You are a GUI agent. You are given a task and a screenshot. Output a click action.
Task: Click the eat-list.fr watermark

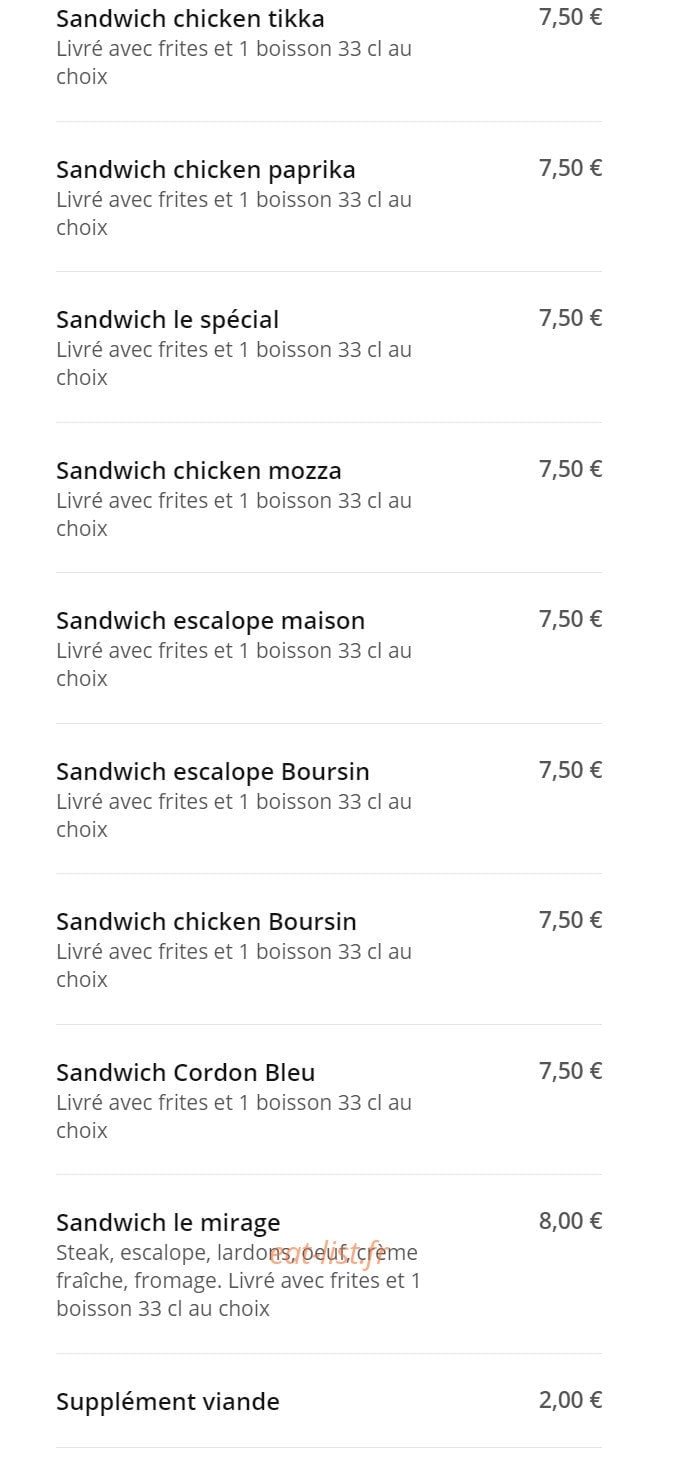326,1254
